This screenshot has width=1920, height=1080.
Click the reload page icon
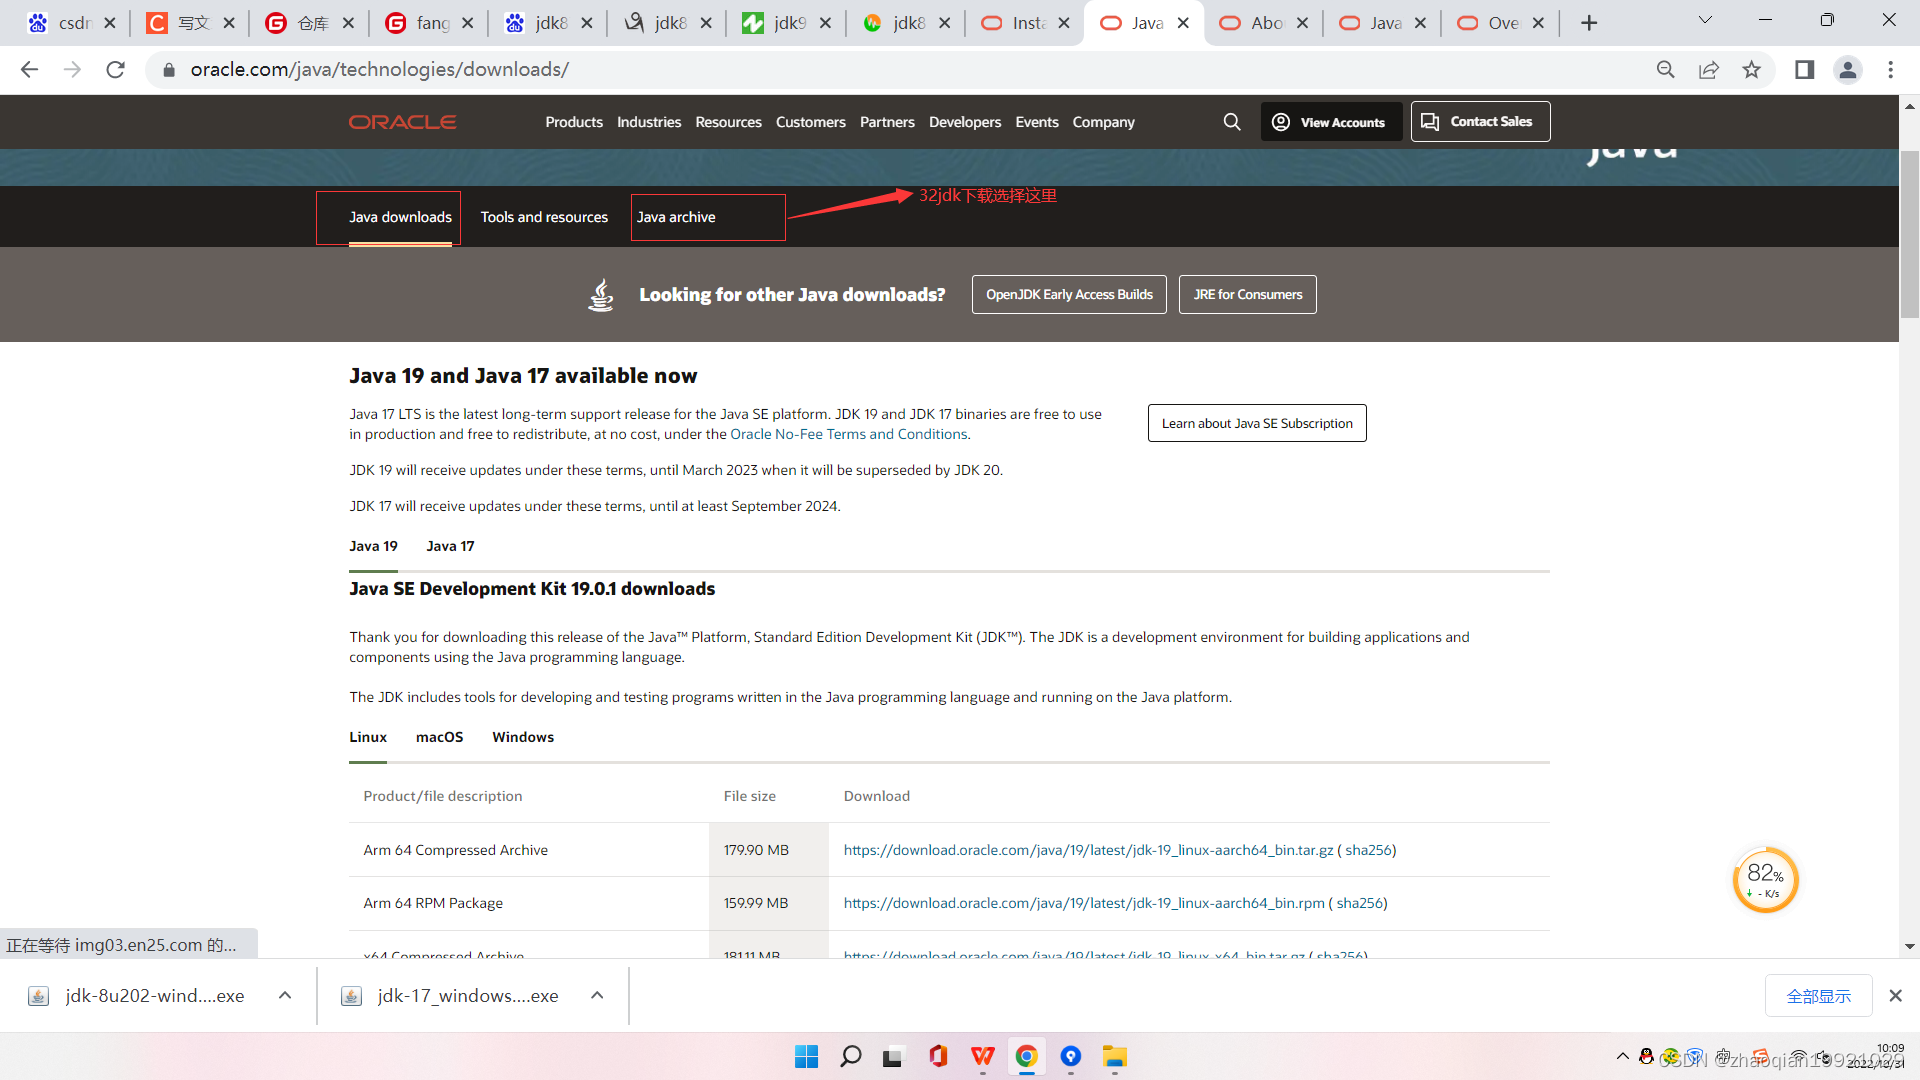click(116, 70)
